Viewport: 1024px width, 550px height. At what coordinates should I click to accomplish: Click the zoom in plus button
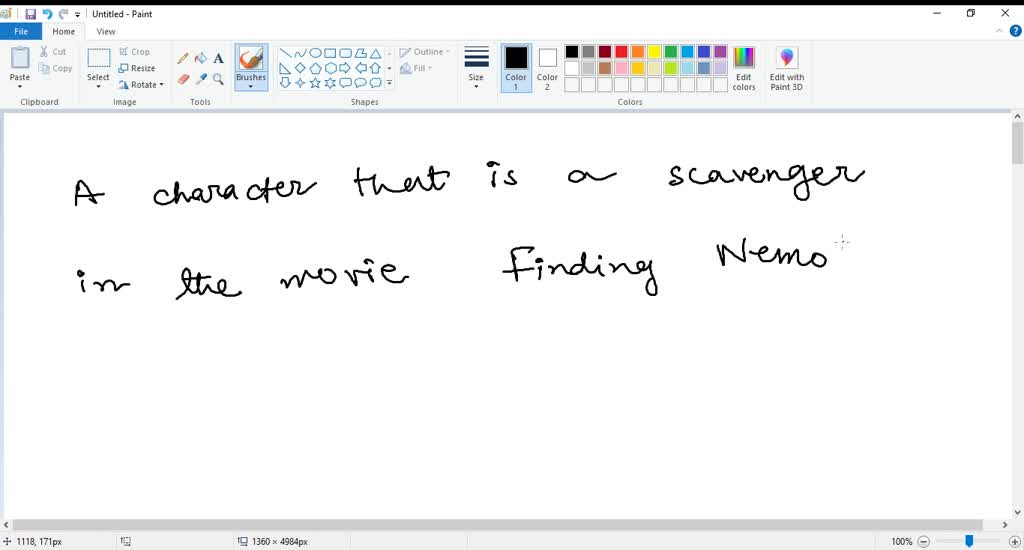coord(1010,541)
